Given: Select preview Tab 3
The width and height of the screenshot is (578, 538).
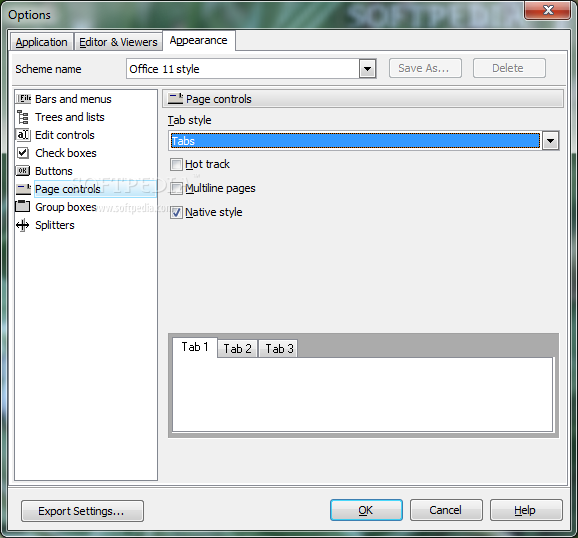Looking at the screenshot, I should 279,348.
